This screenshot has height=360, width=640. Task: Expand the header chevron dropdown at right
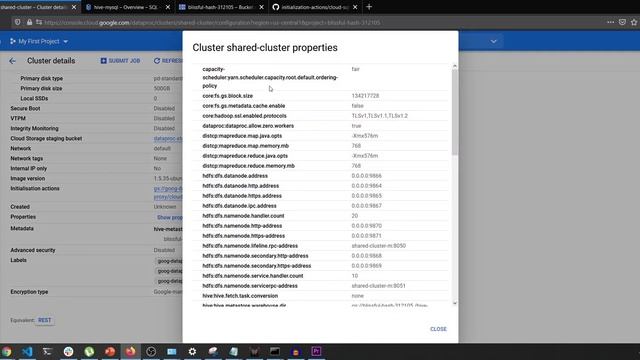pos(493,41)
